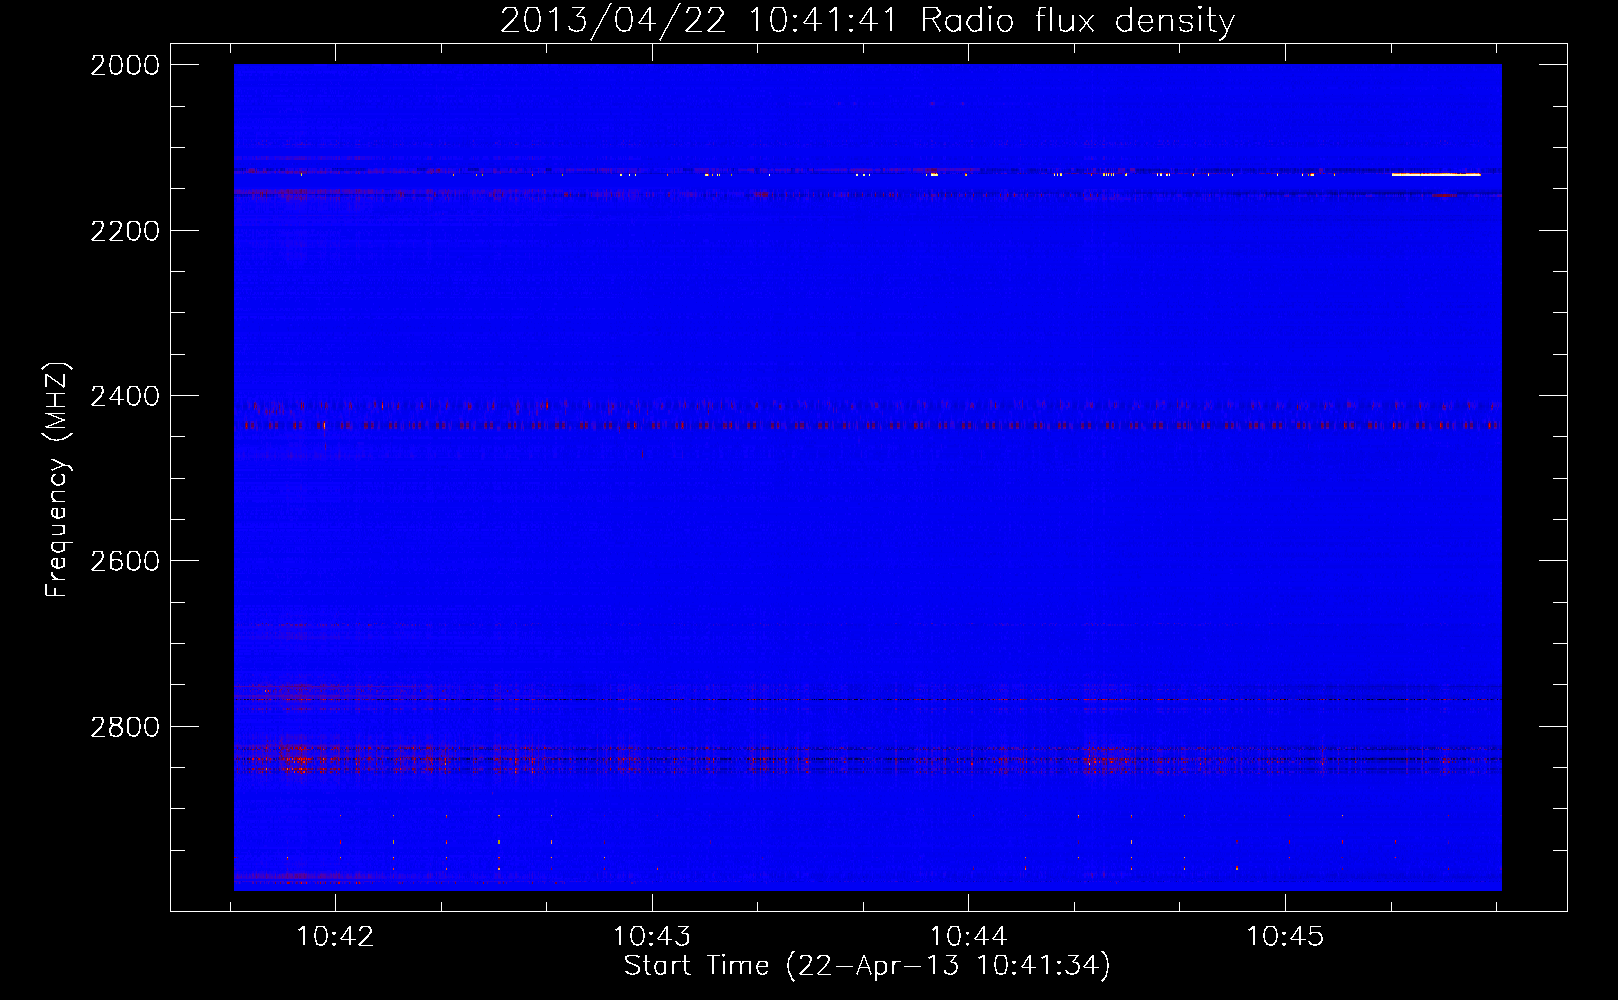Click the 2400 frequency tick label
Image resolution: width=1618 pixels, height=1000 pixels.
(125, 397)
